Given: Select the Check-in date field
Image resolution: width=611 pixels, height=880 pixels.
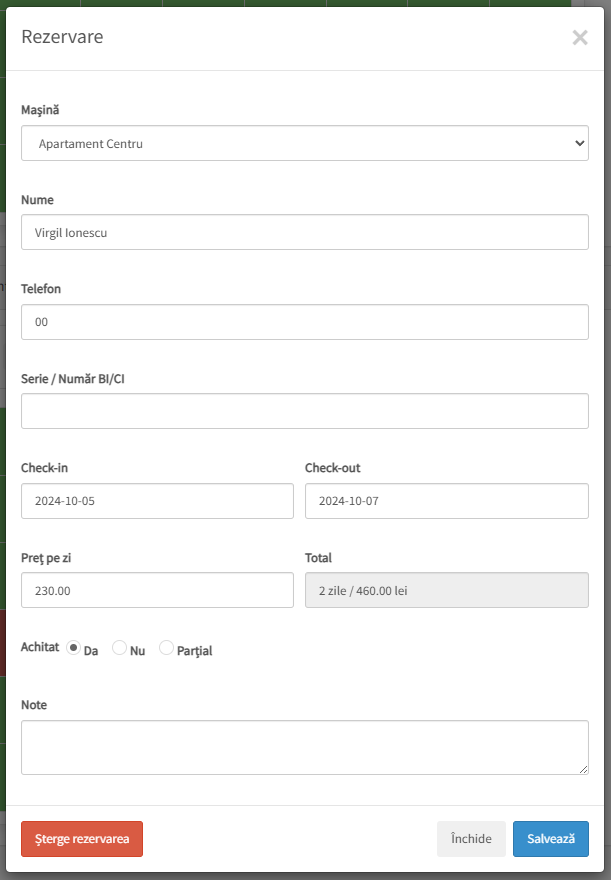Looking at the screenshot, I should click(x=157, y=501).
